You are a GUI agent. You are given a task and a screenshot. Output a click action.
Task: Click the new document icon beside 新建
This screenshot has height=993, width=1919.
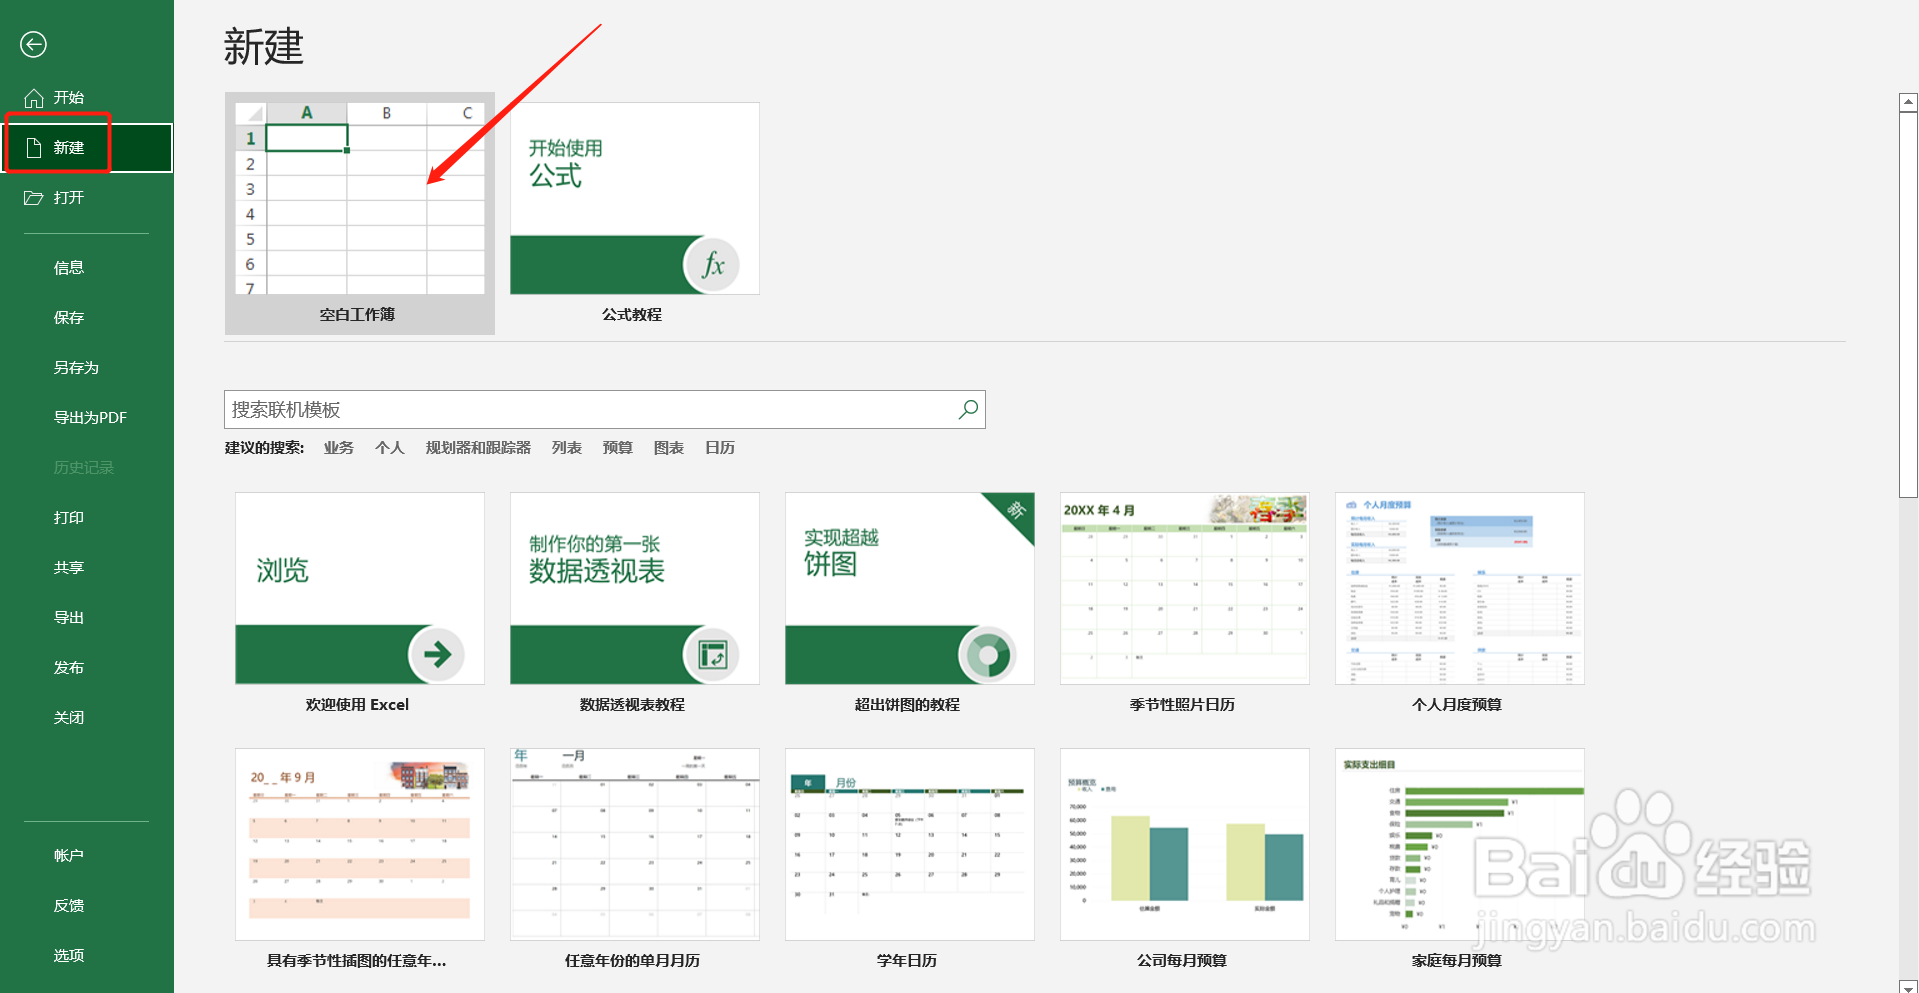[34, 148]
